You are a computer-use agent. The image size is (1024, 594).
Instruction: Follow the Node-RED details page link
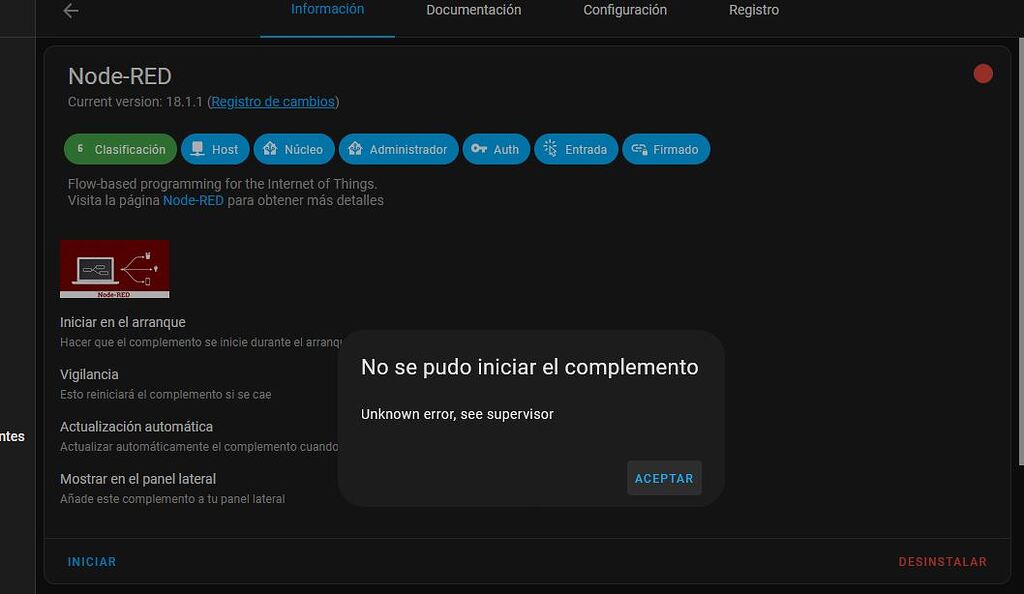tap(193, 200)
